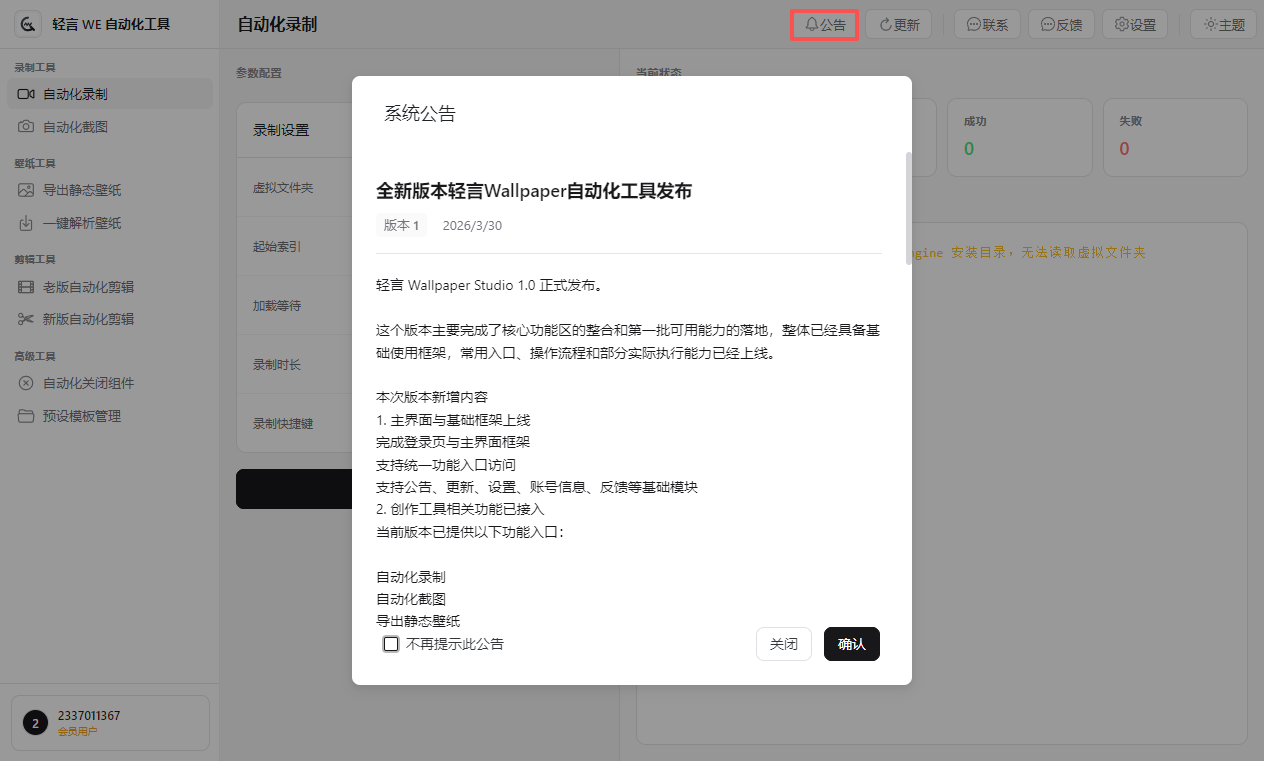This screenshot has width=1264, height=761.
Task: Dismiss the dialog using 关闭 button
Action: click(783, 644)
